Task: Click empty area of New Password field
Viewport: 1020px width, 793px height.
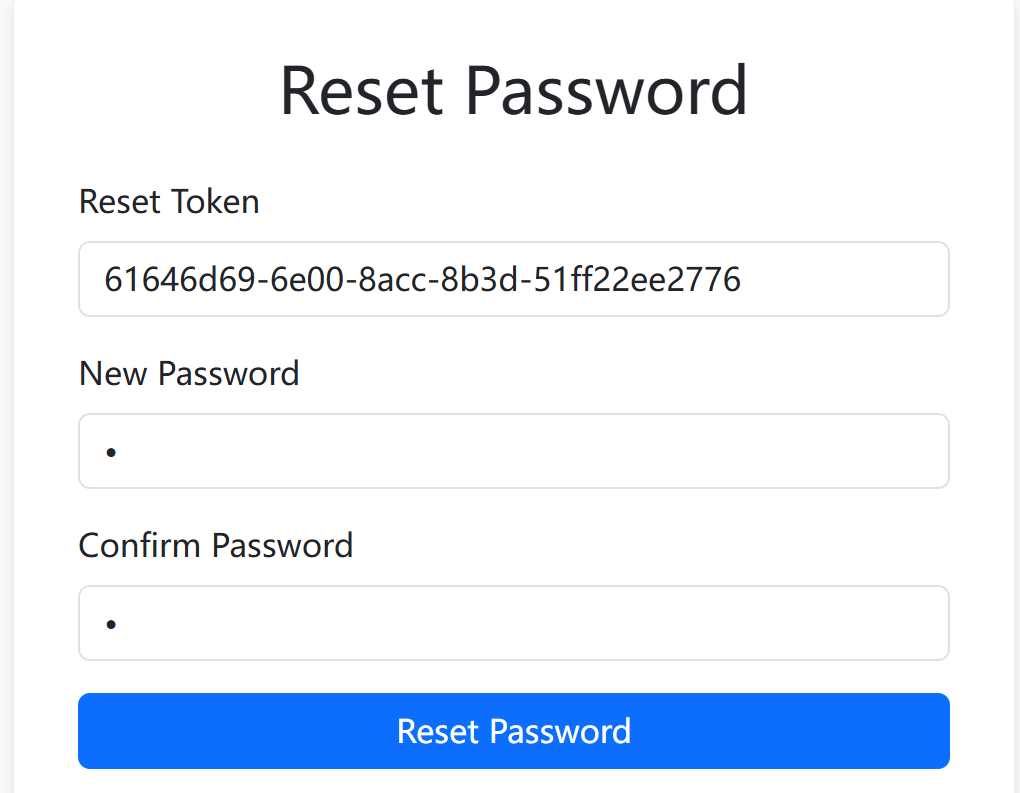Action: point(600,451)
